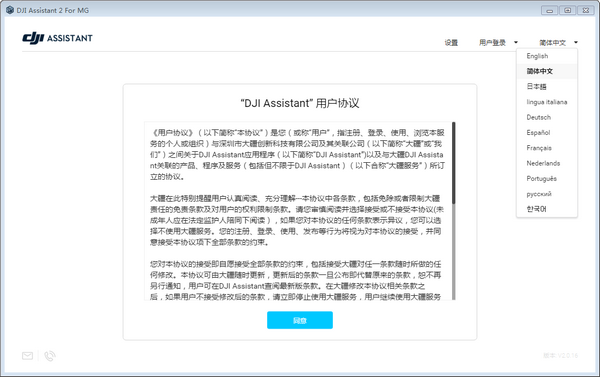Maximize the DJI Assistant window

(567, 10)
